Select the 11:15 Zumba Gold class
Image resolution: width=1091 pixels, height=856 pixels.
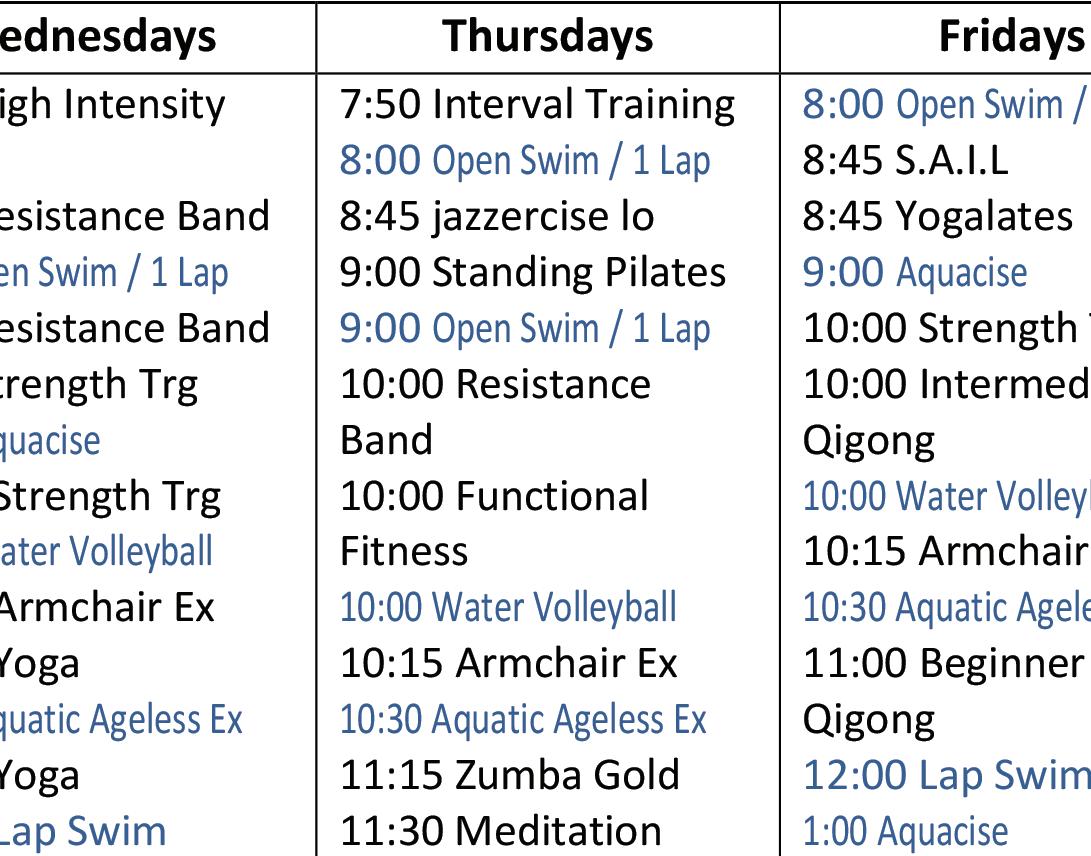pyautogui.click(x=510, y=775)
